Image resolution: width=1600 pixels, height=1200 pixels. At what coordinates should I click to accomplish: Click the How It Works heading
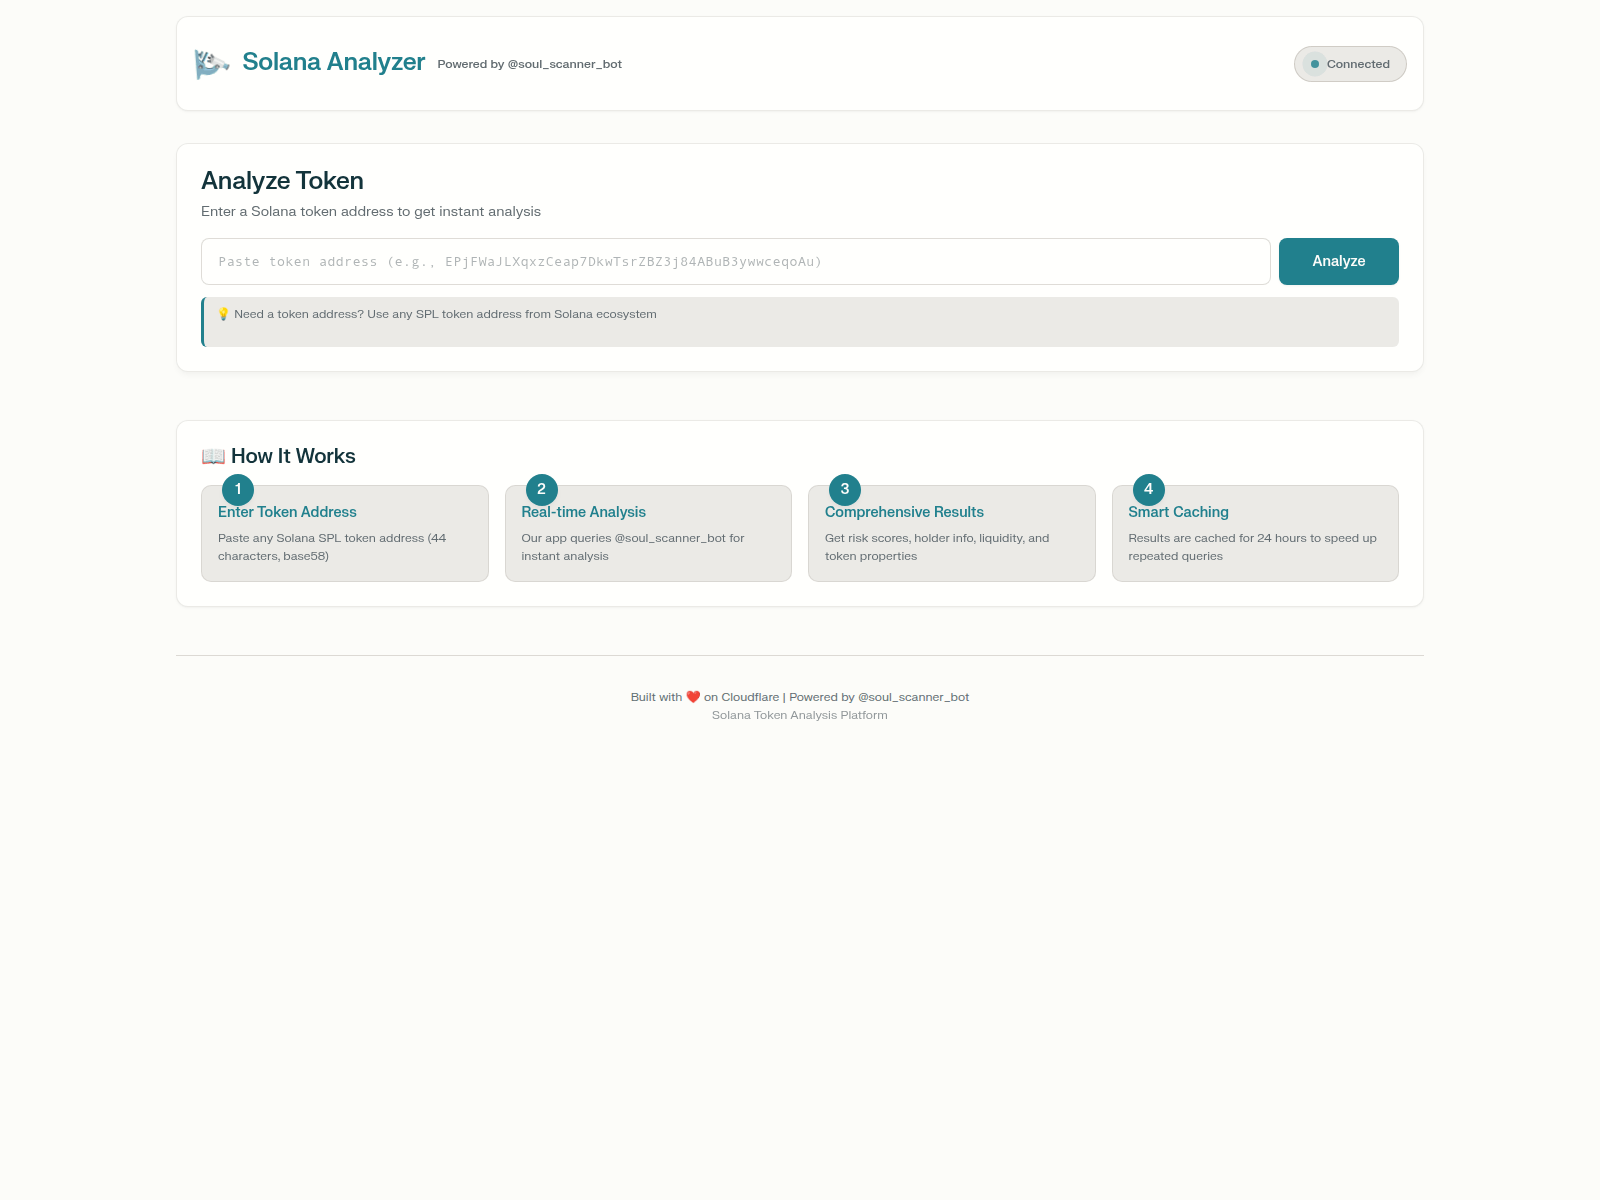[x=293, y=456]
